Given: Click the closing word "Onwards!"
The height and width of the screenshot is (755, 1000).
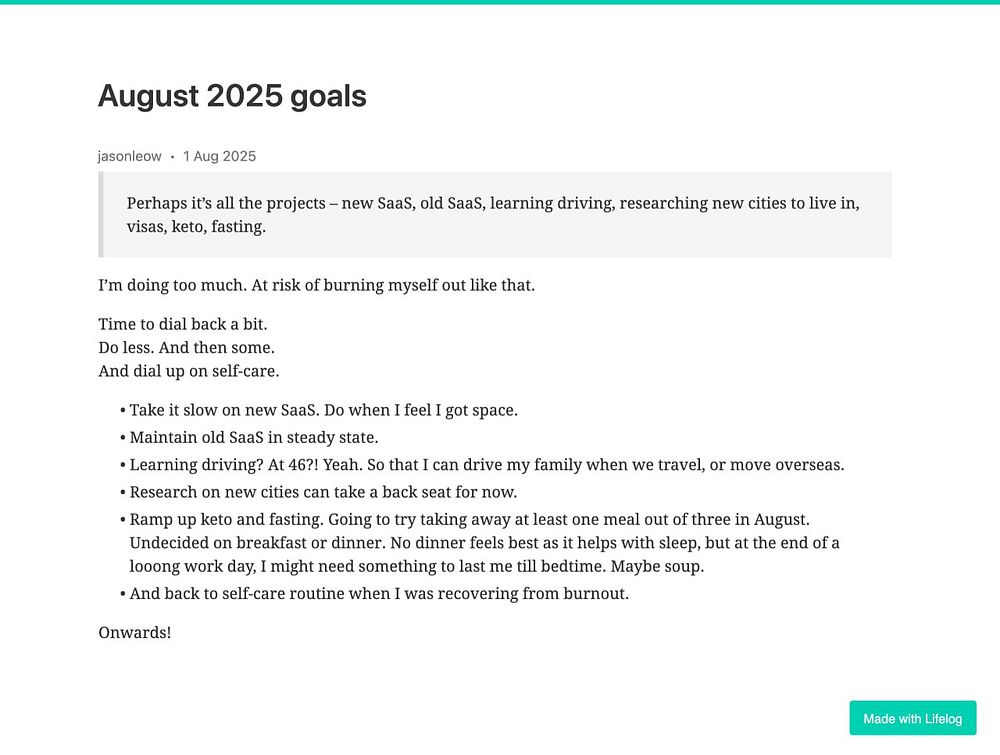Looking at the screenshot, I should (x=135, y=633).
